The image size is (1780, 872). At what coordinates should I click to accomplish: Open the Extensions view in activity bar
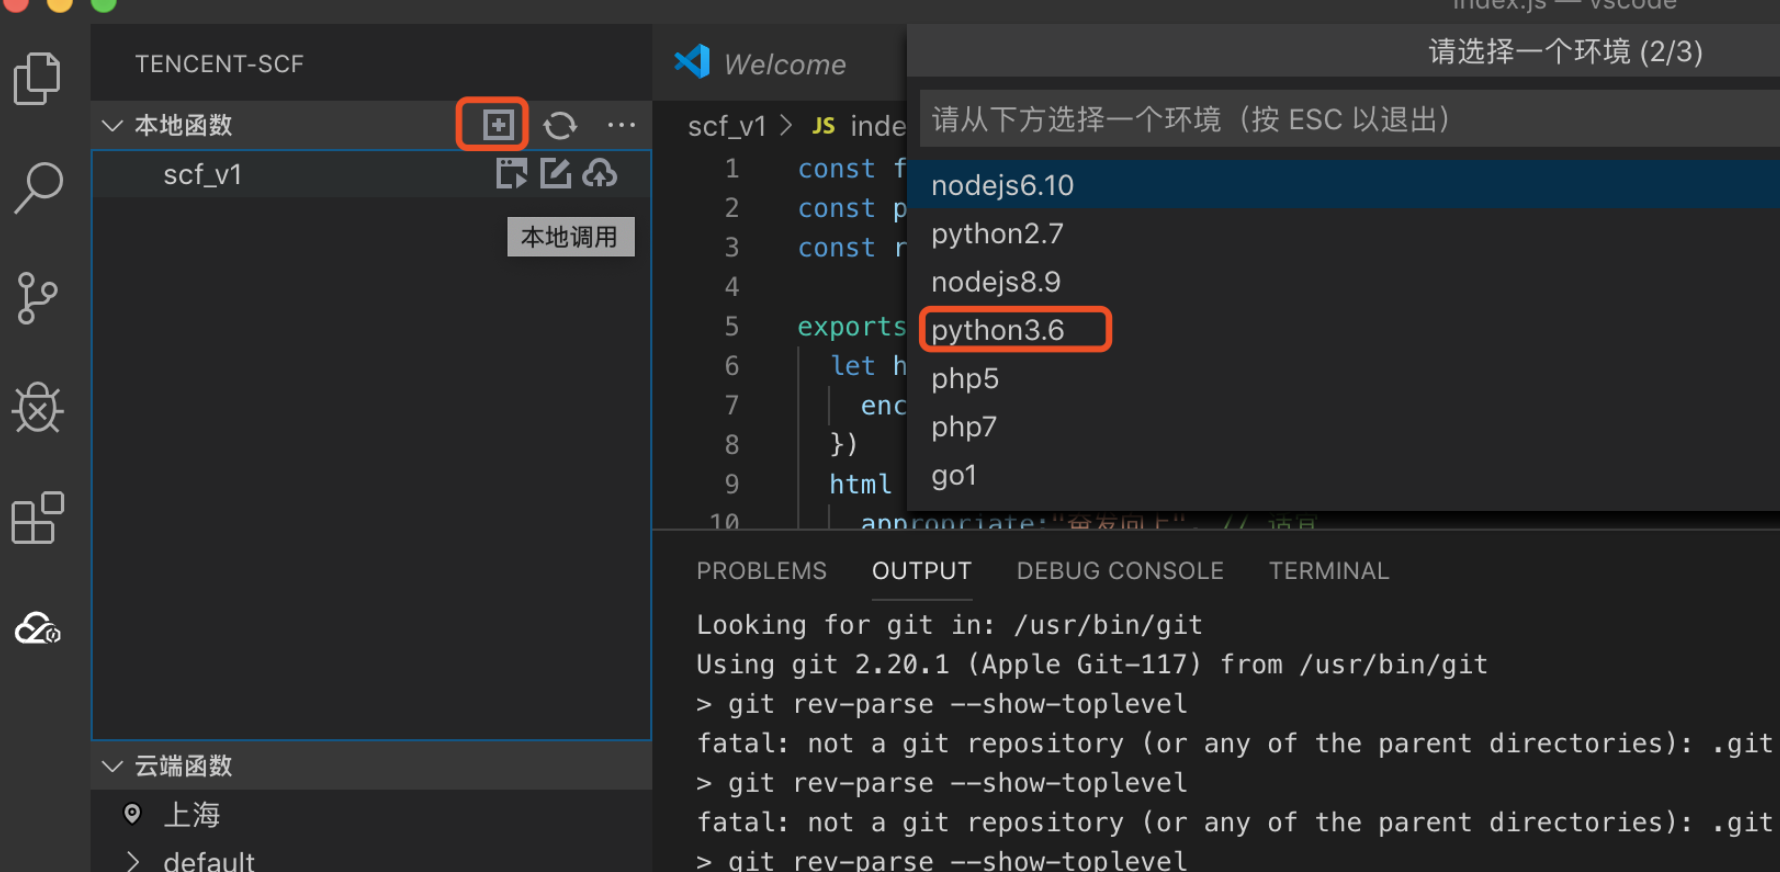click(37, 518)
